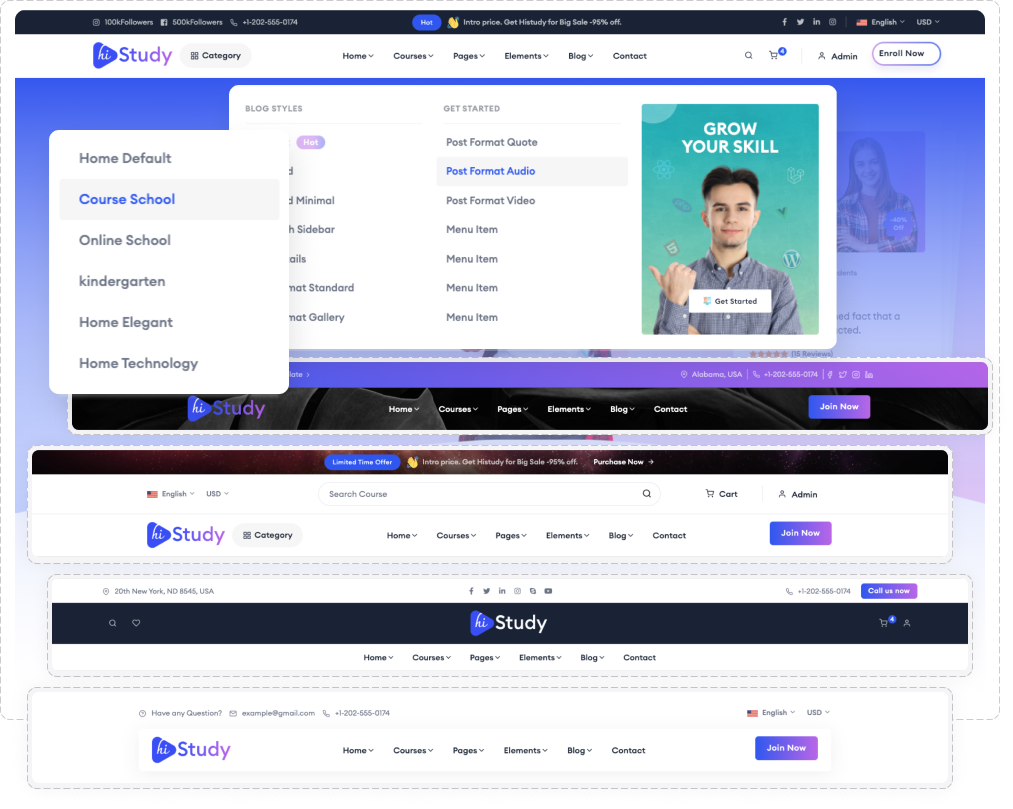Image resolution: width=1013 pixels, height=809 pixels.
Task: Click the user profile icon in dark centered-logo header
Action: pyautogui.click(x=907, y=623)
